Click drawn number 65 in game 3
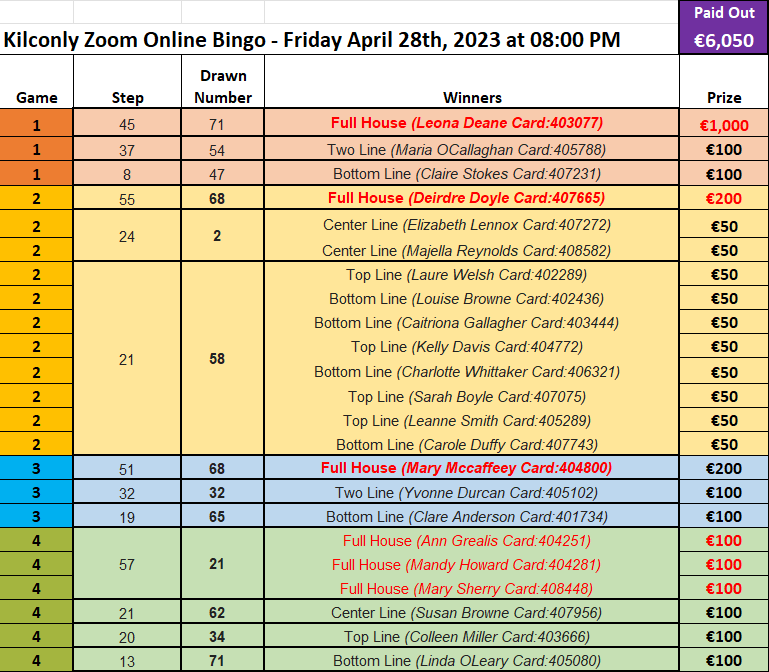Screen dimensions: 769x672 click(x=223, y=516)
